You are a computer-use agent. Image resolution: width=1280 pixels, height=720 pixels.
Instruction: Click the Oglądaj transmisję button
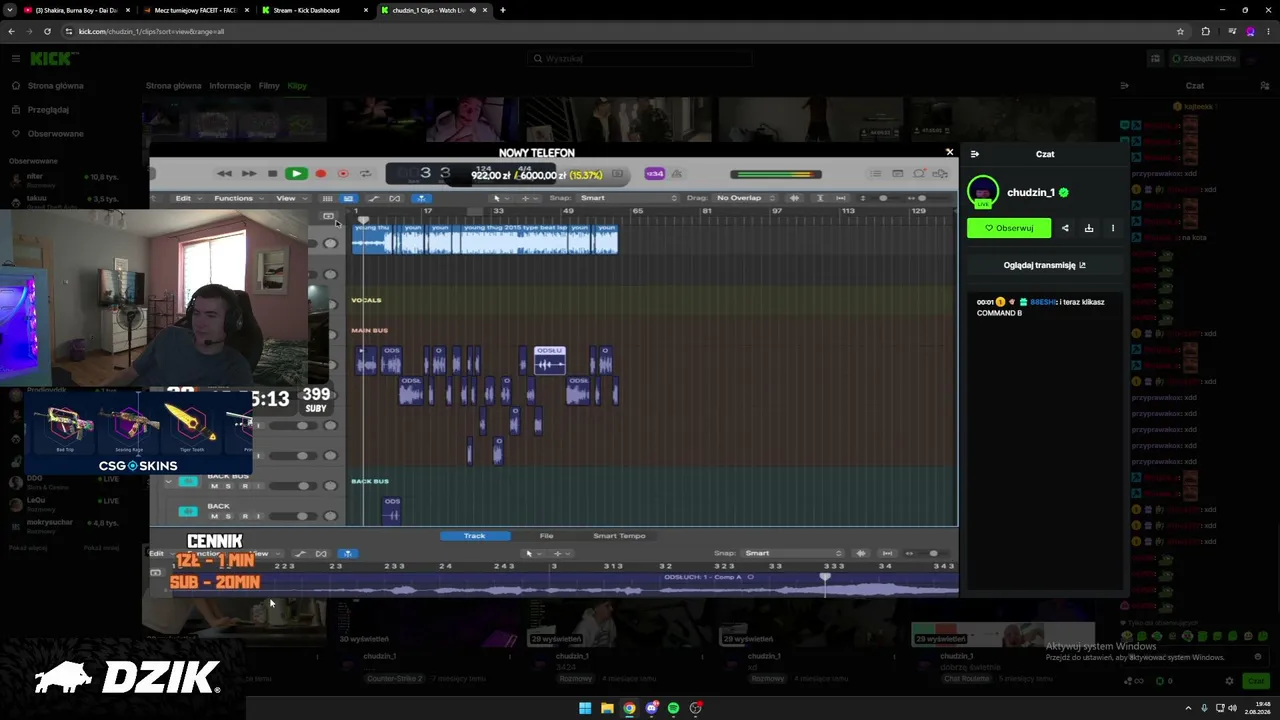(x=1045, y=265)
